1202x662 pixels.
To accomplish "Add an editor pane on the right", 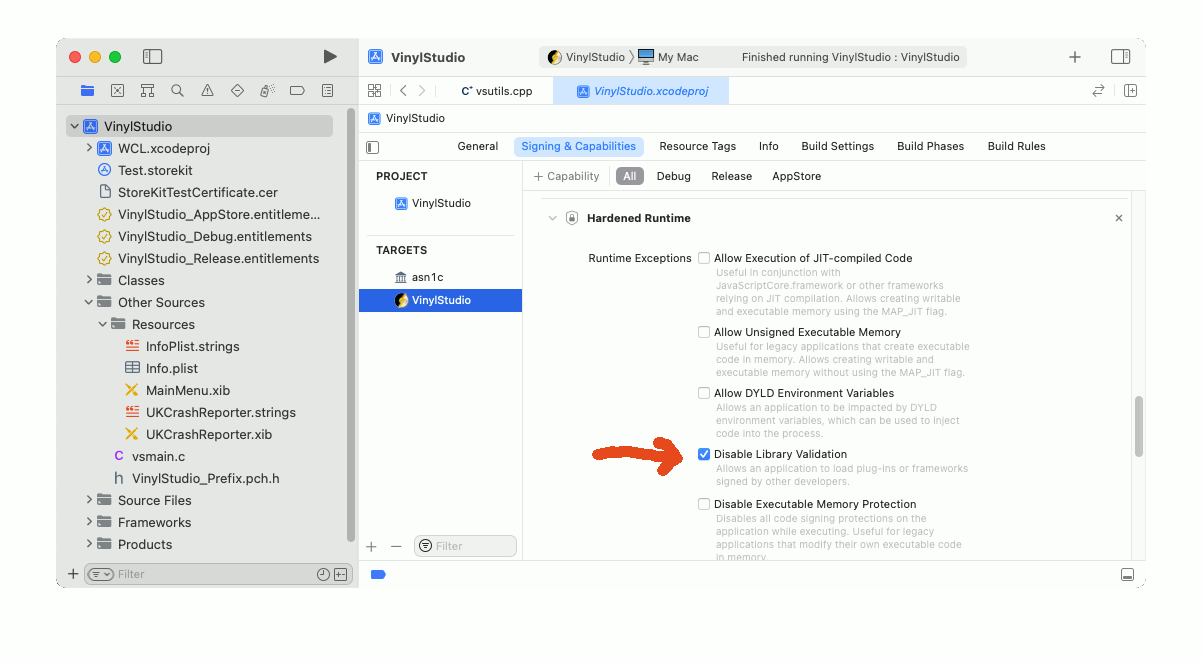I will (1130, 90).
